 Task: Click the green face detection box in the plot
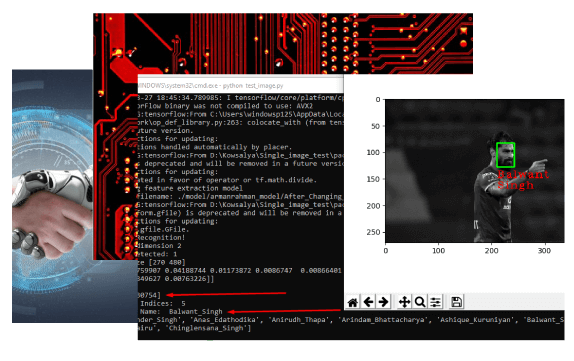point(506,155)
